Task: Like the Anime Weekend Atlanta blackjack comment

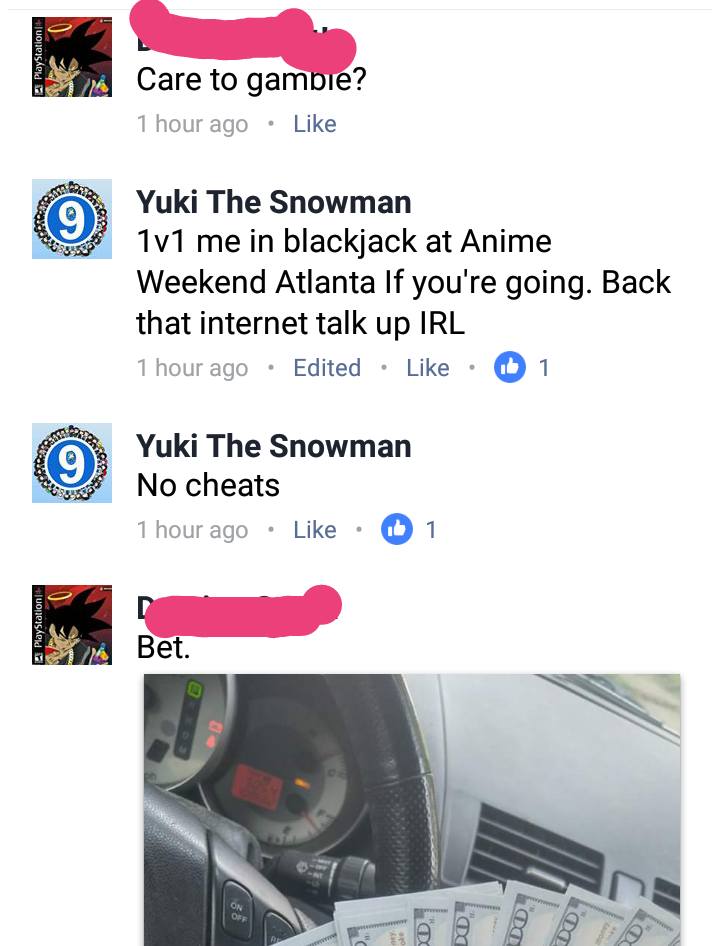Action: 427,367
